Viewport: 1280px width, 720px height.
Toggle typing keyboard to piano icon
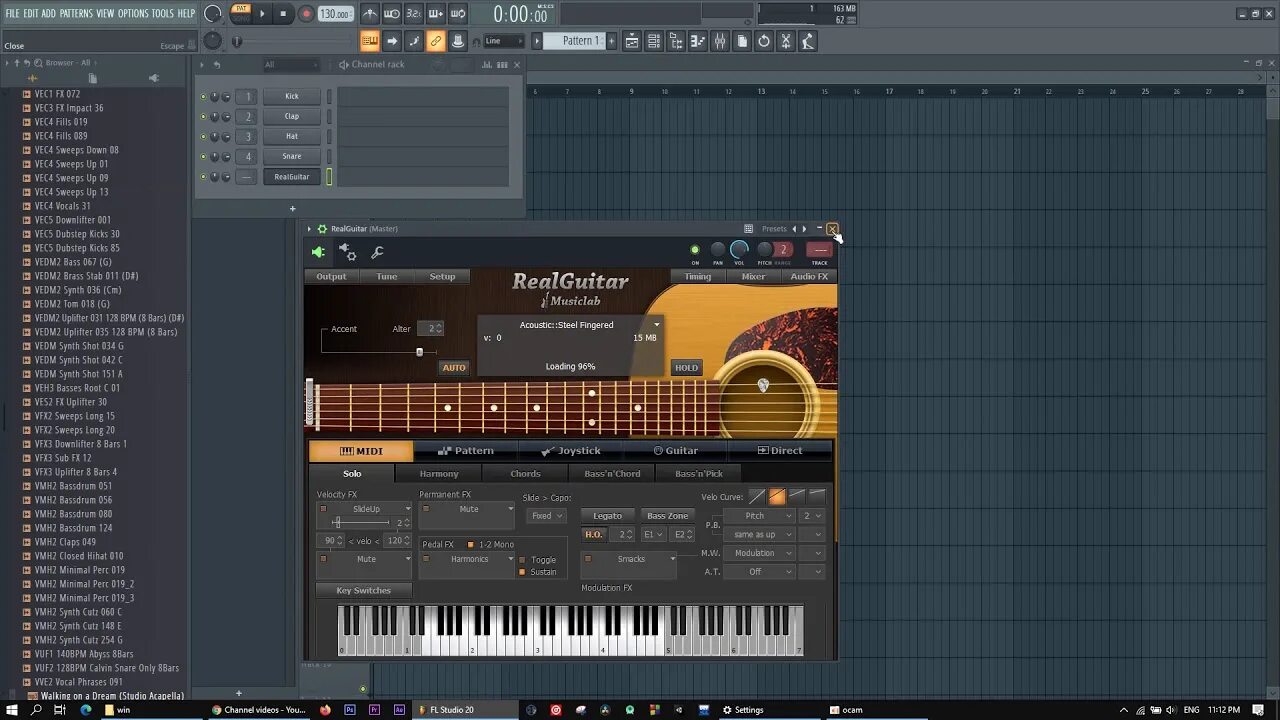click(x=370, y=41)
